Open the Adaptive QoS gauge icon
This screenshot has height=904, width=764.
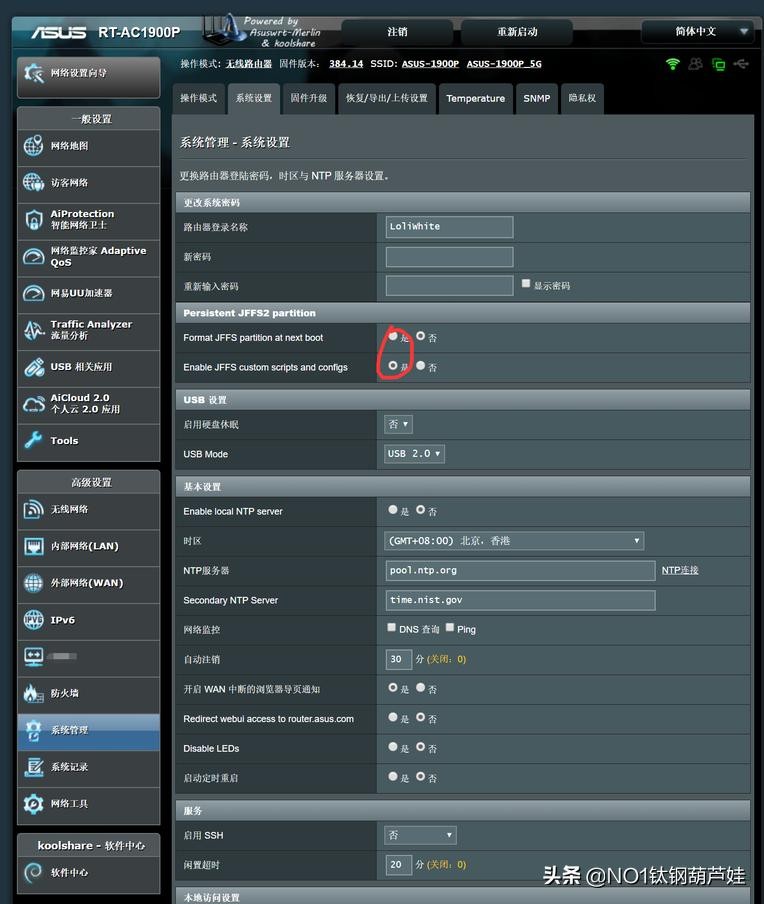tap(33, 256)
